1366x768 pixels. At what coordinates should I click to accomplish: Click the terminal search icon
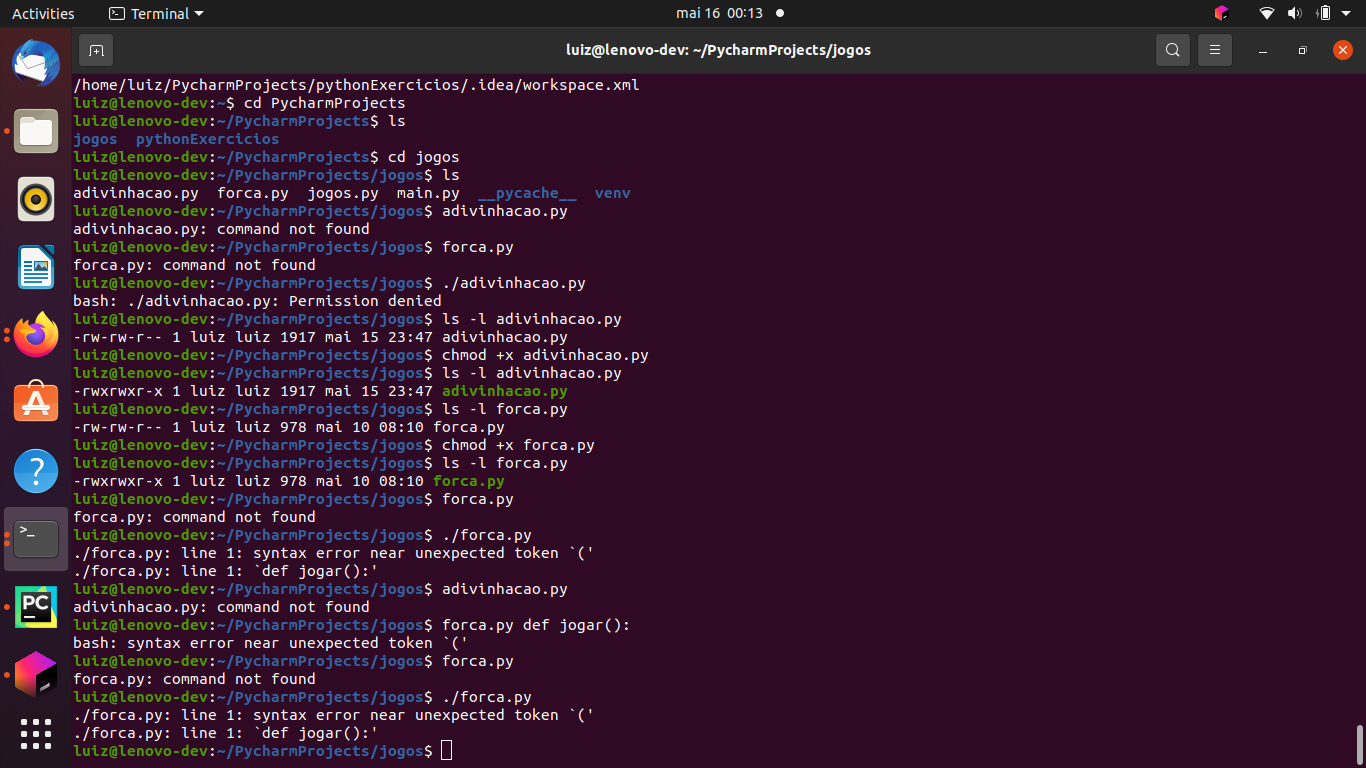1173,50
